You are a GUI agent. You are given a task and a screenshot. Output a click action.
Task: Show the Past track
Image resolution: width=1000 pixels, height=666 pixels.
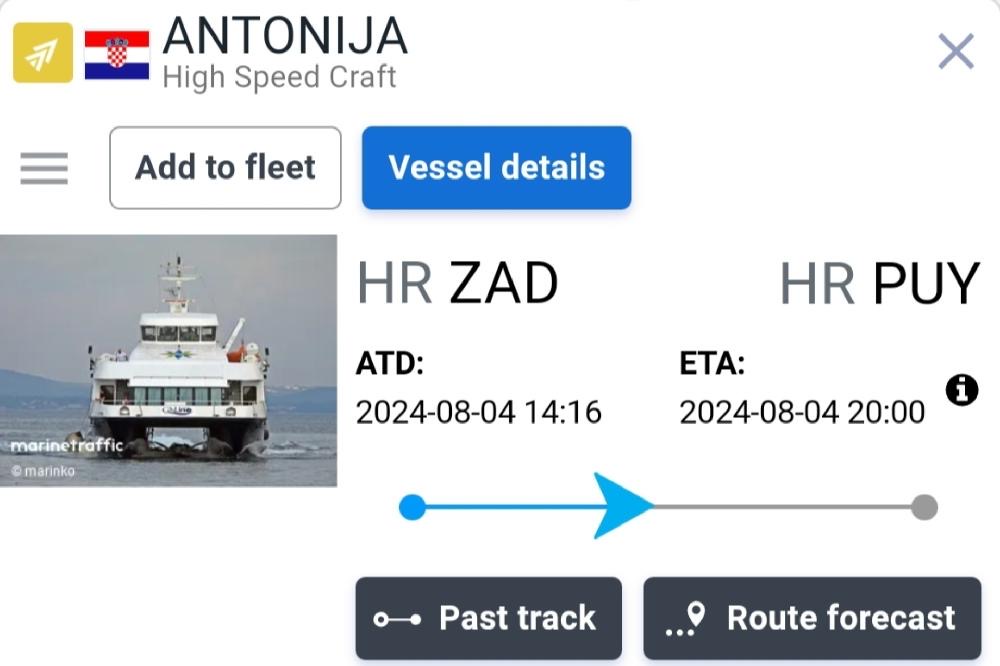point(489,618)
